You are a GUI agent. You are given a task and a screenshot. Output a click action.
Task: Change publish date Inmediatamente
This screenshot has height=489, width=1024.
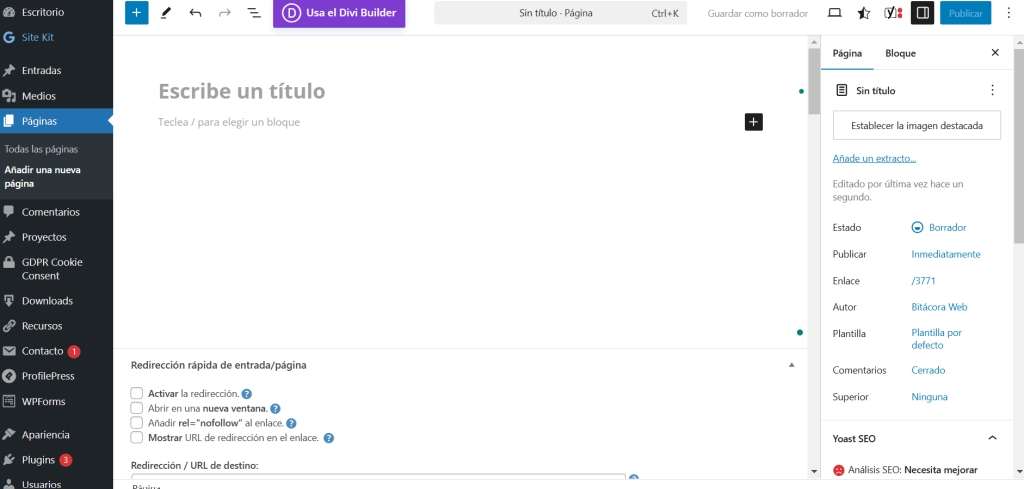(946, 254)
